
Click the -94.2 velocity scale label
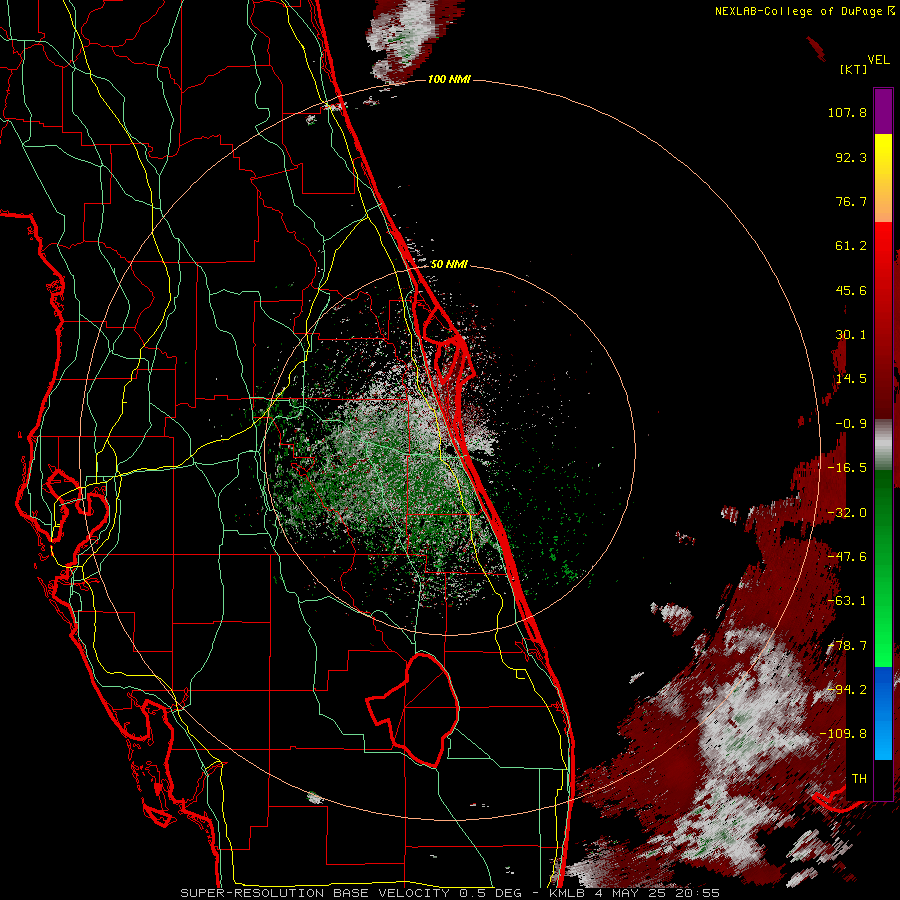pos(847,689)
